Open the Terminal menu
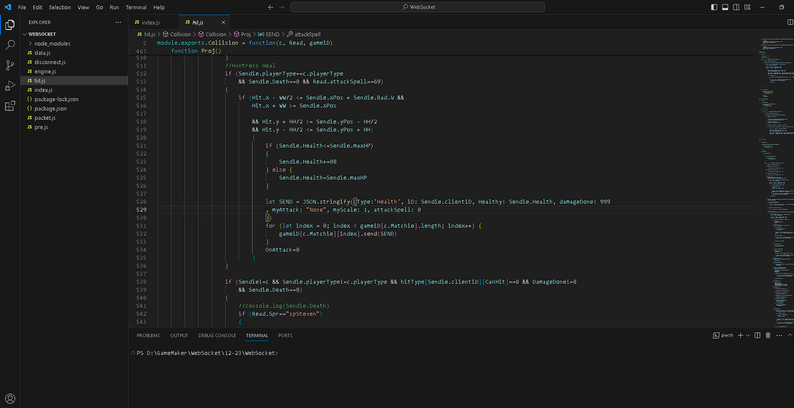794x408 pixels. [x=136, y=8]
